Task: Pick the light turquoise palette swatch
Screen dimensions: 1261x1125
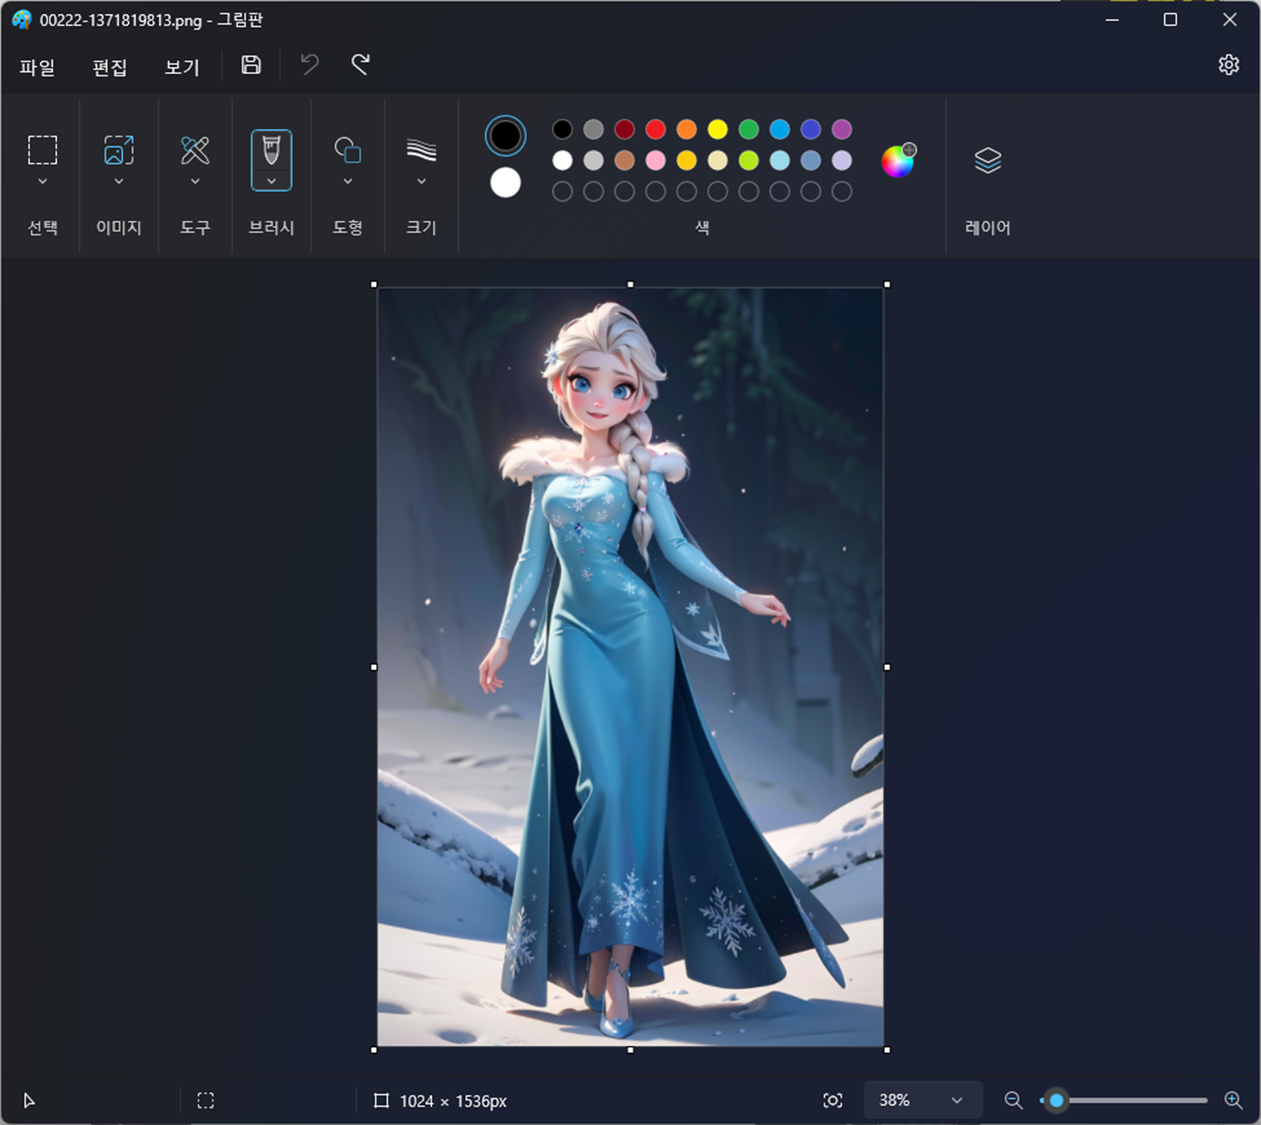Action: point(779,160)
